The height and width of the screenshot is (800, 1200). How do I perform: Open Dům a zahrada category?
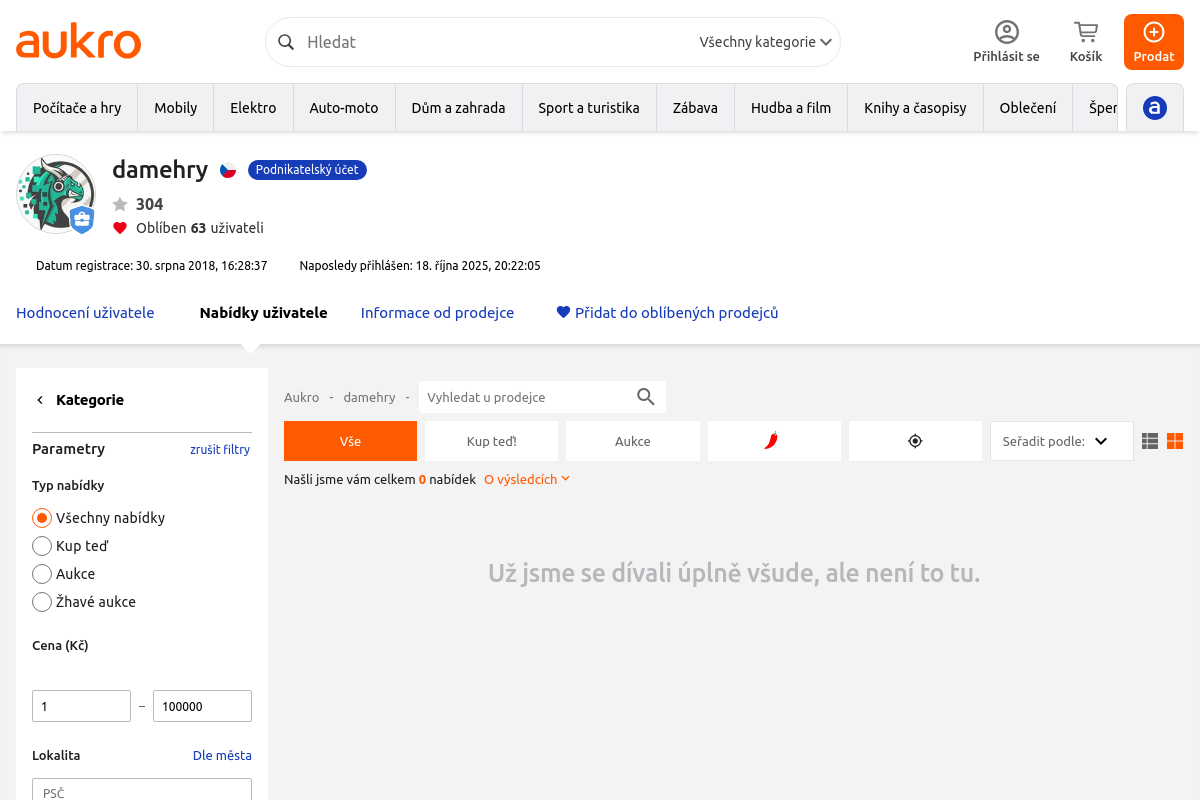pyautogui.click(x=458, y=108)
